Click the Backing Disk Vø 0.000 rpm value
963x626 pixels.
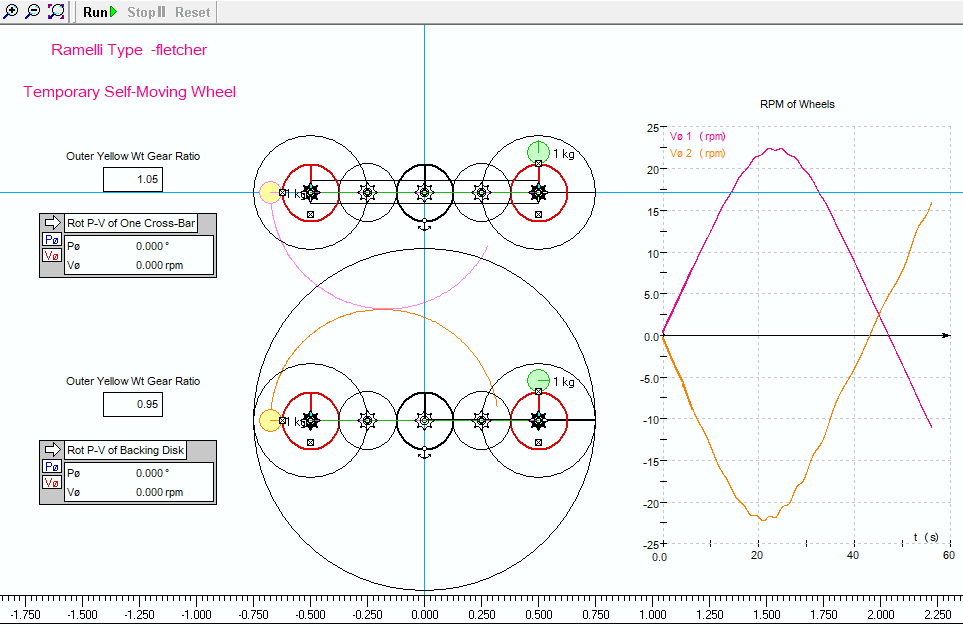tap(160, 492)
